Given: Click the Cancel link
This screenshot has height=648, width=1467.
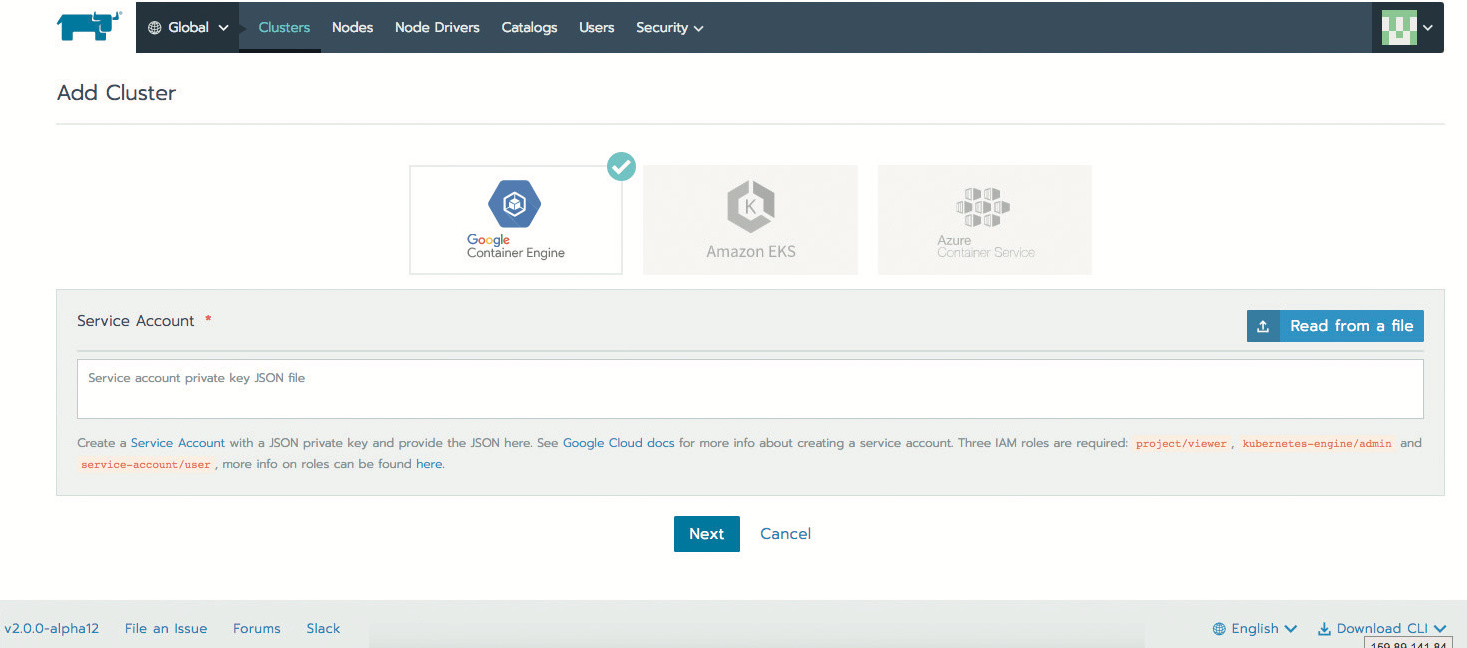Looking at the screenshot, I should coord(785,534).
